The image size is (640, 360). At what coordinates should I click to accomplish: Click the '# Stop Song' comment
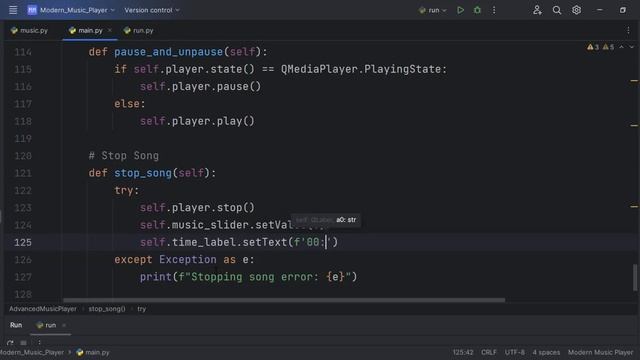point(123,156)
